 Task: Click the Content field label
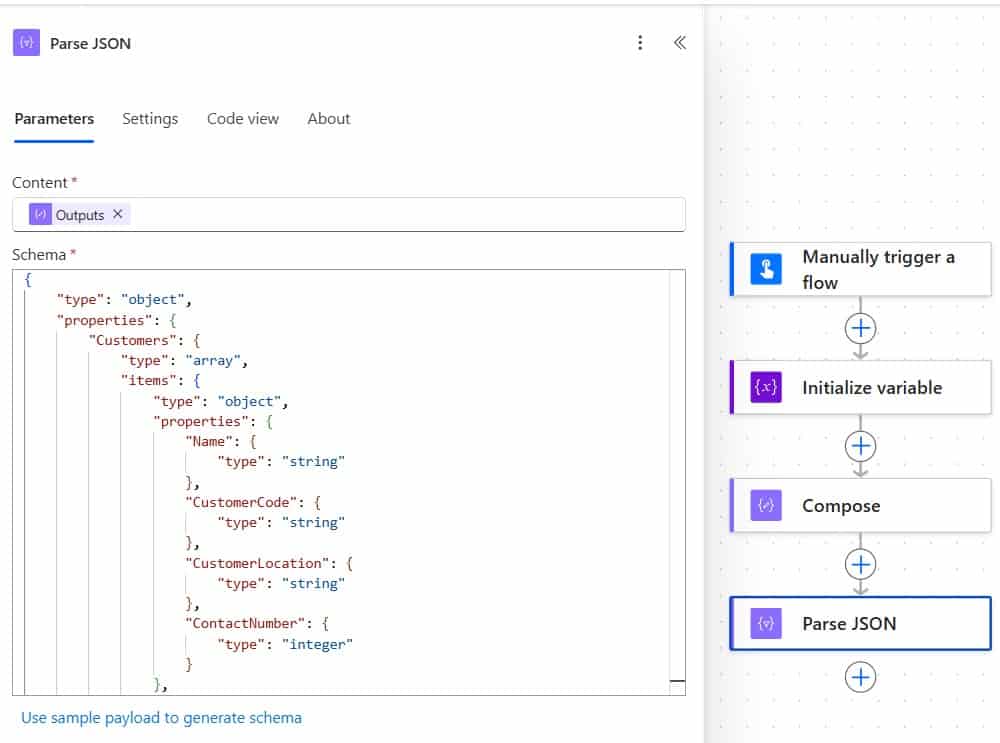coord(40,182)
